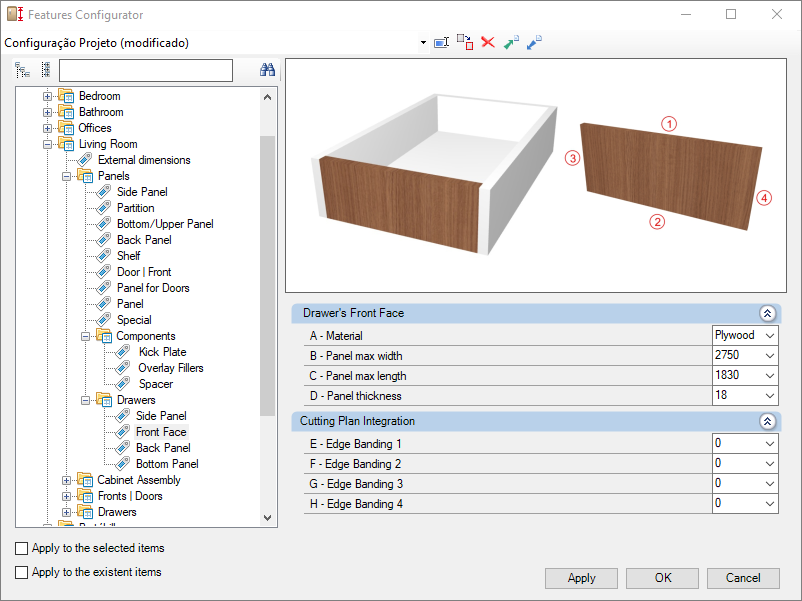Select the Panel tree item

point(130,304)
